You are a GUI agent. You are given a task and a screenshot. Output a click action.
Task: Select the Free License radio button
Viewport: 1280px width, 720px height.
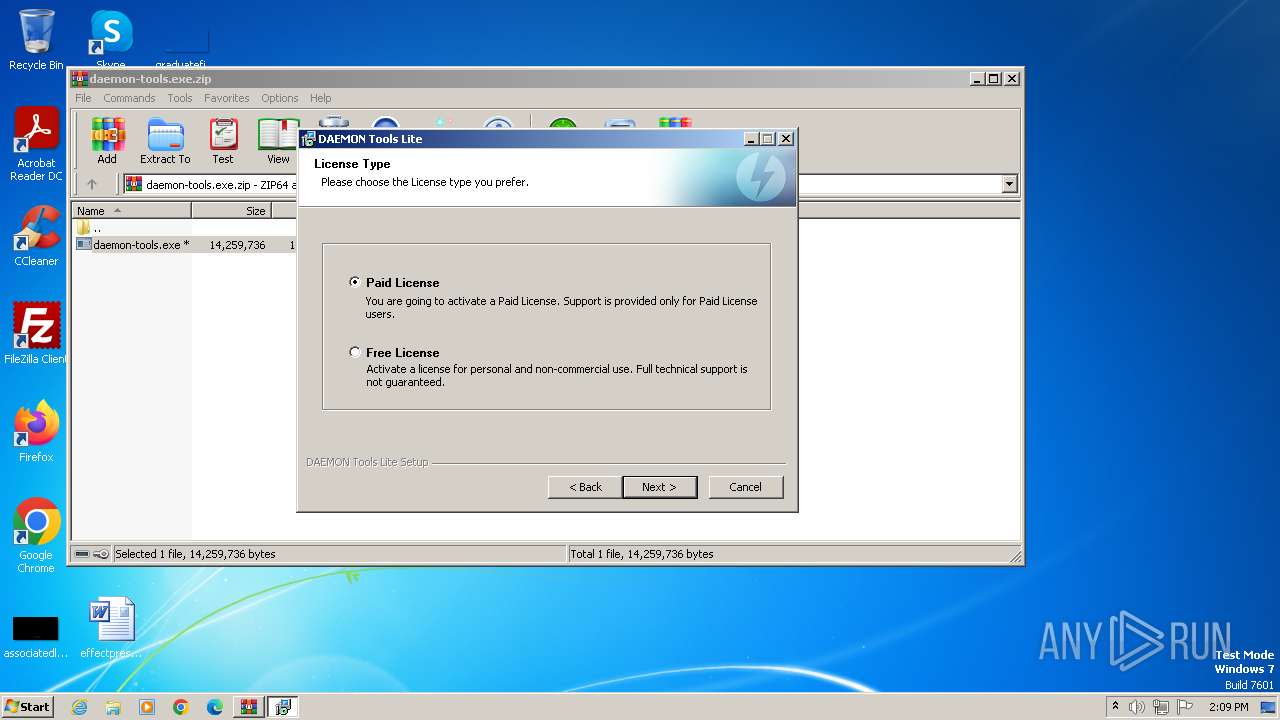[355, 352]
